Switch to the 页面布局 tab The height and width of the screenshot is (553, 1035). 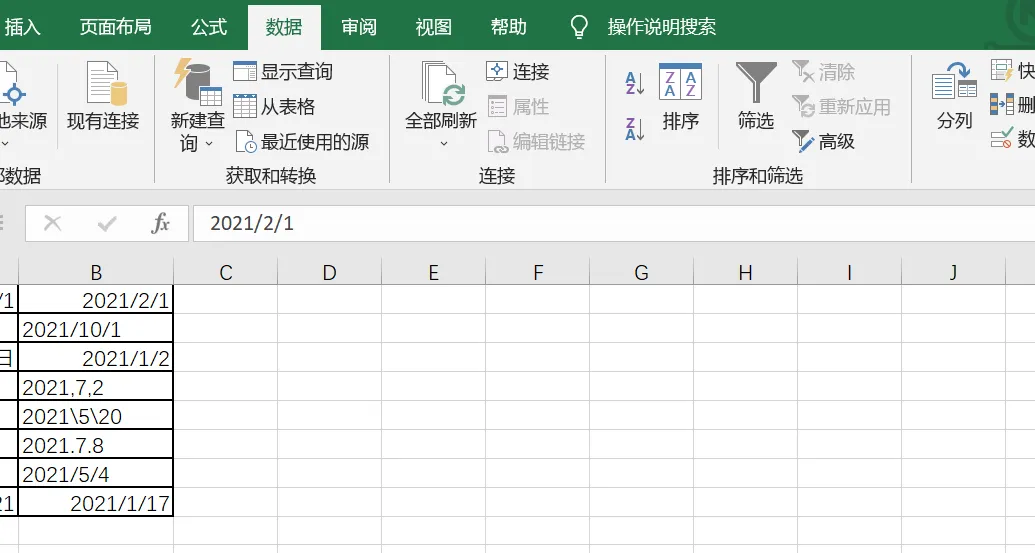point(116,27)
